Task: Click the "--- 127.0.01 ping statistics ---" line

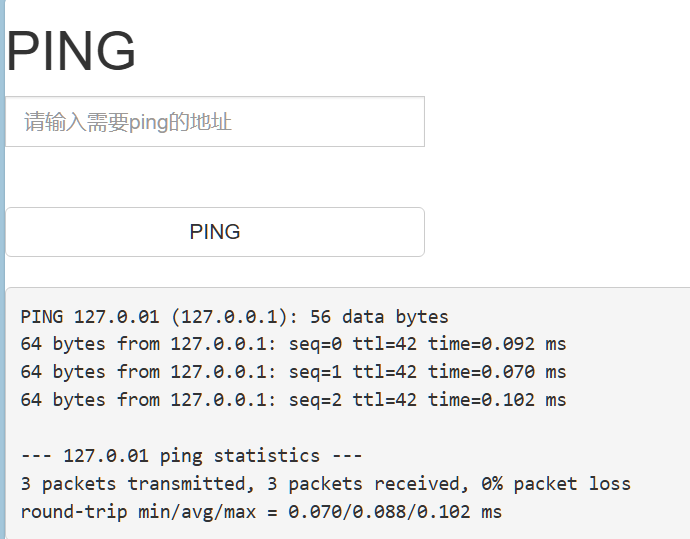Action: 191,456
